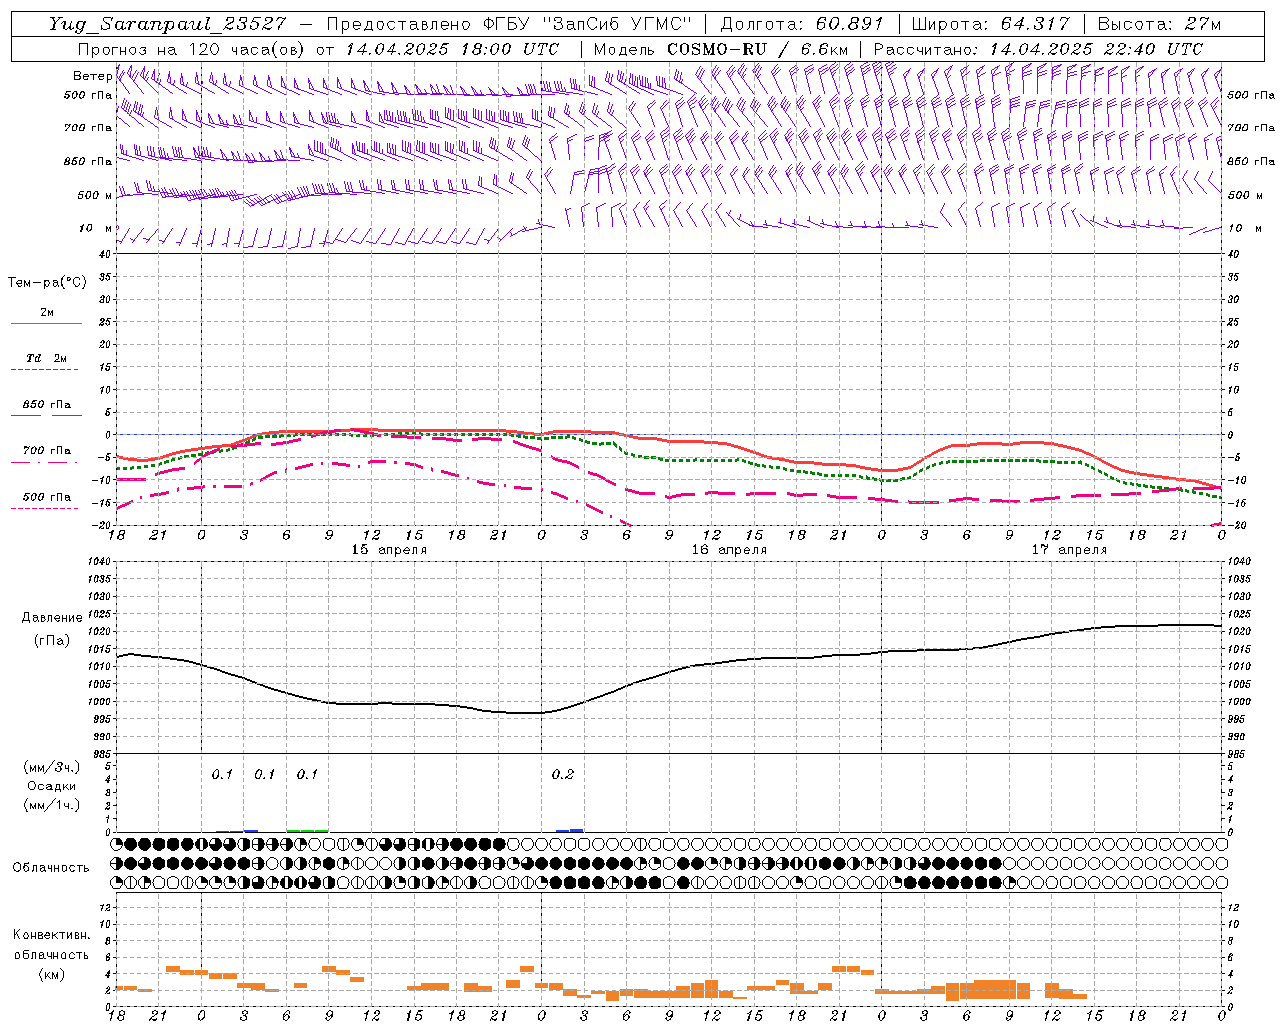Click the "Облачность" cloud cover label
Image resolution: width=1280 pixels, height=1024 pixels.
coord(51,867)
